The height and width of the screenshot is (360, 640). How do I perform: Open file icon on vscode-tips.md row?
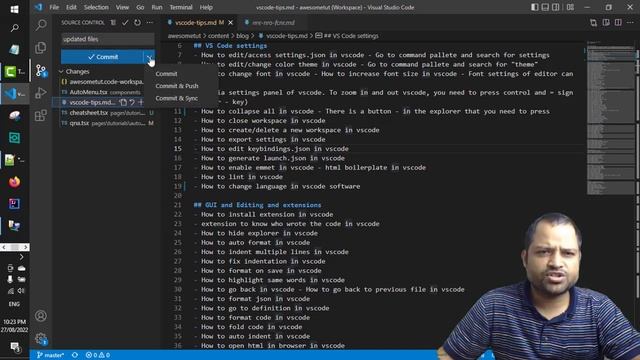[x=123, y=102]
